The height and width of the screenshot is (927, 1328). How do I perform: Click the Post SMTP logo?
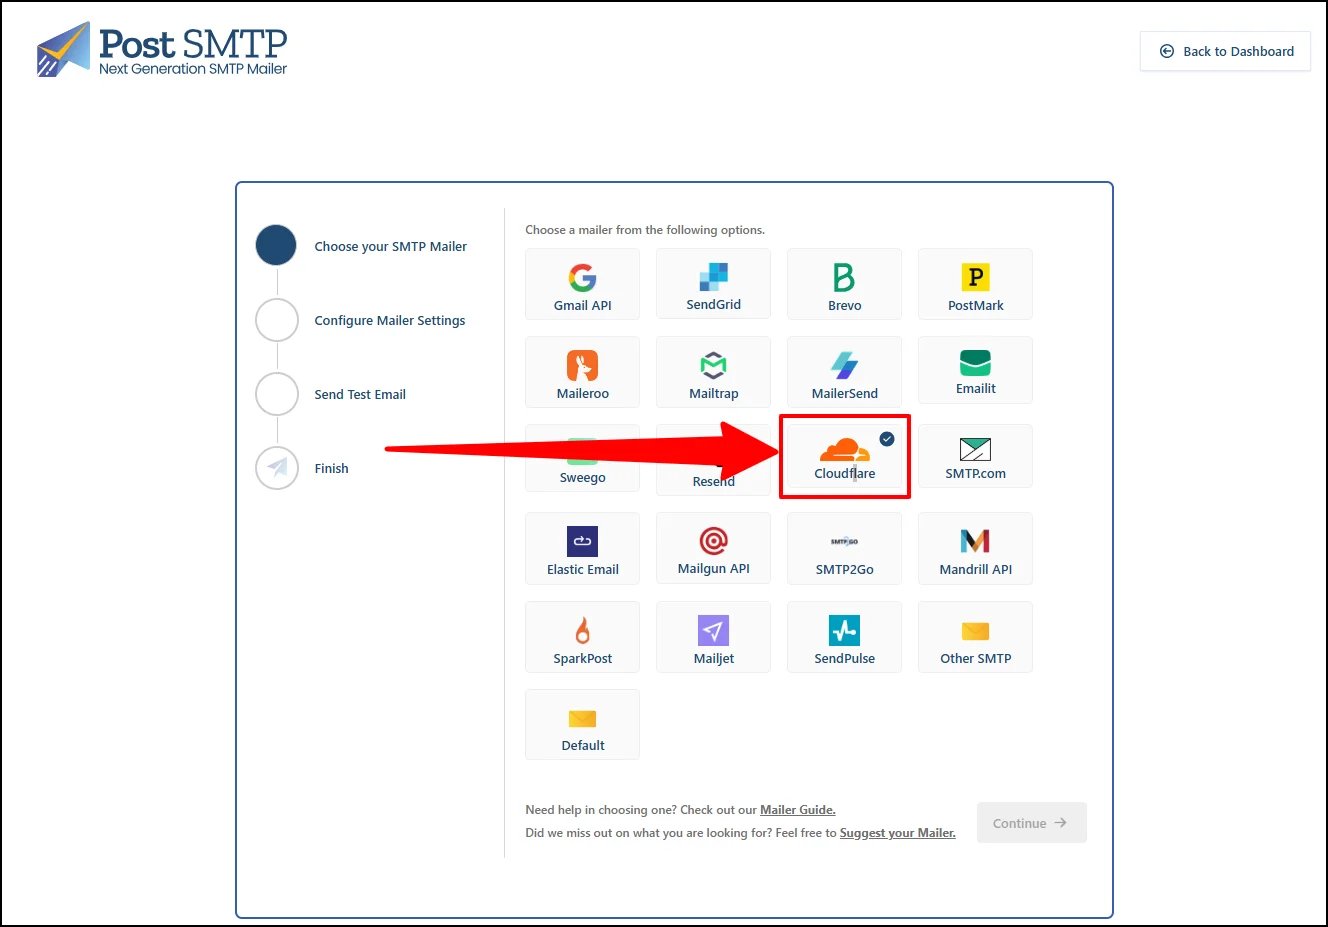[162, 50]
